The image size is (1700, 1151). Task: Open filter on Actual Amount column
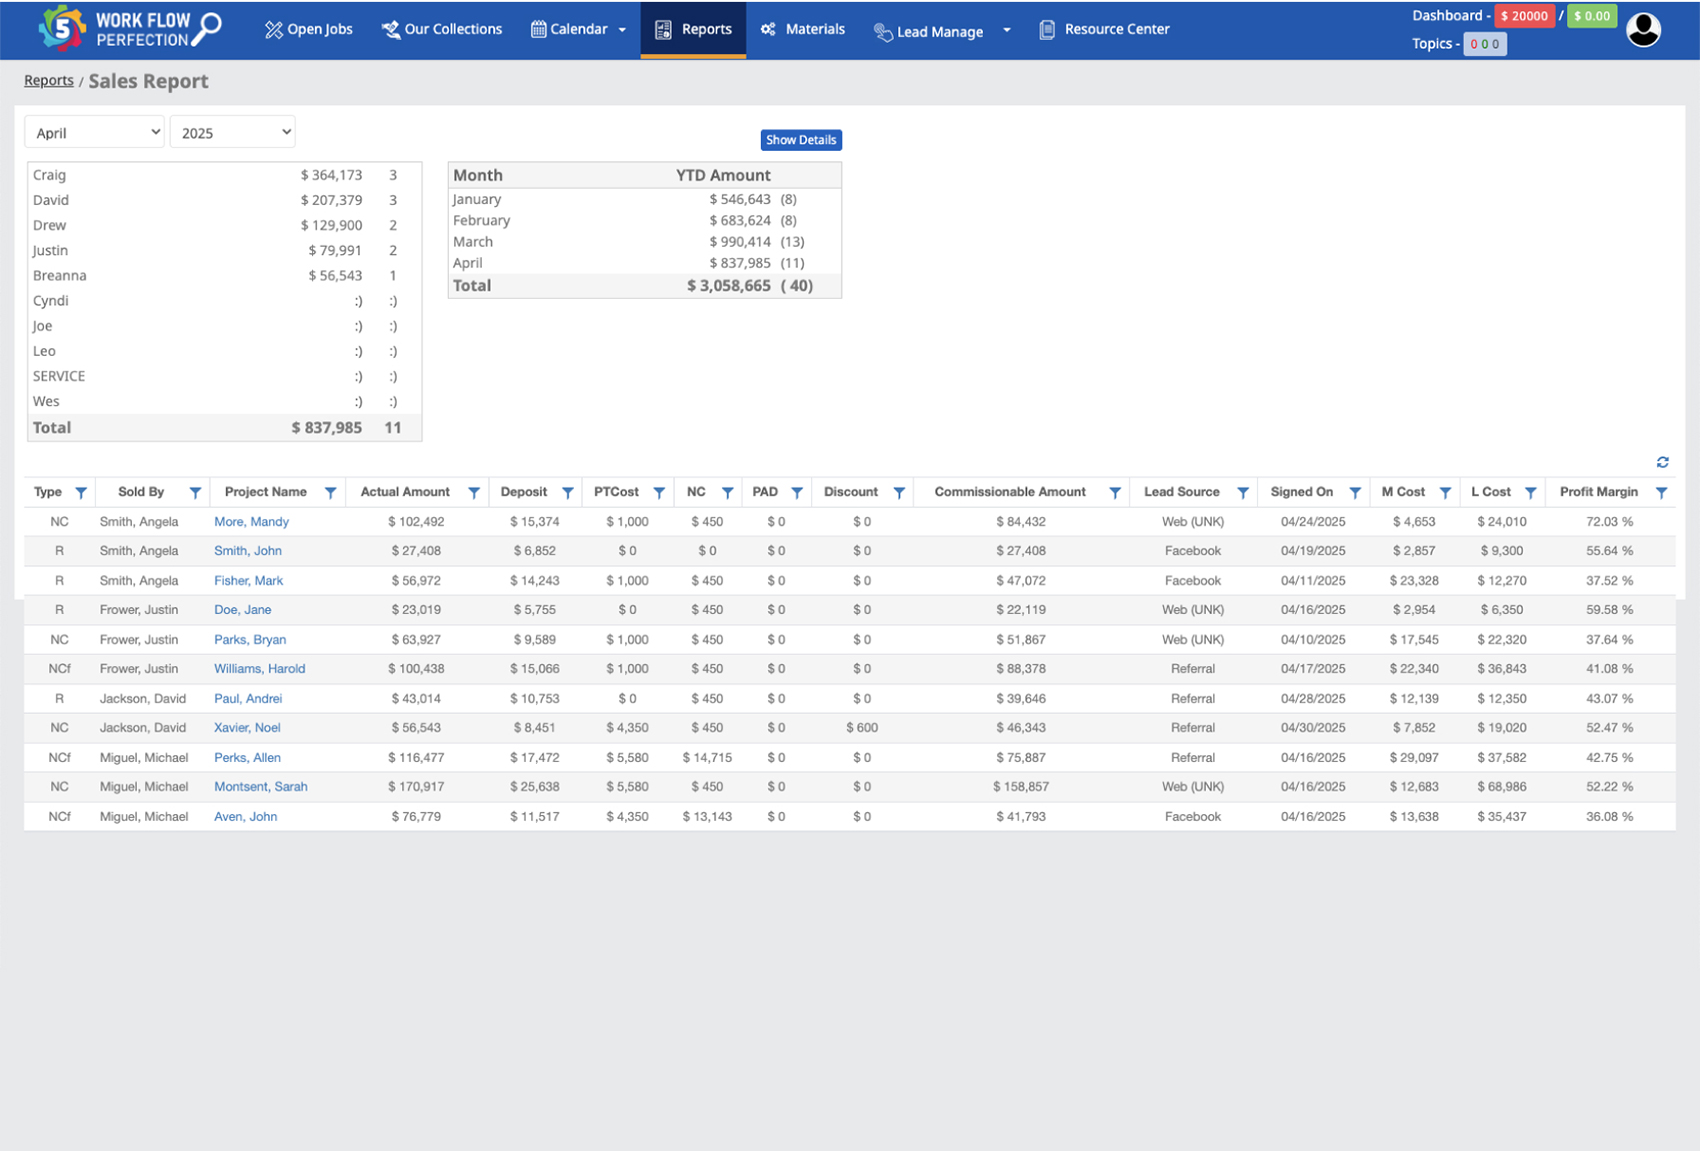tap(474, 492)
